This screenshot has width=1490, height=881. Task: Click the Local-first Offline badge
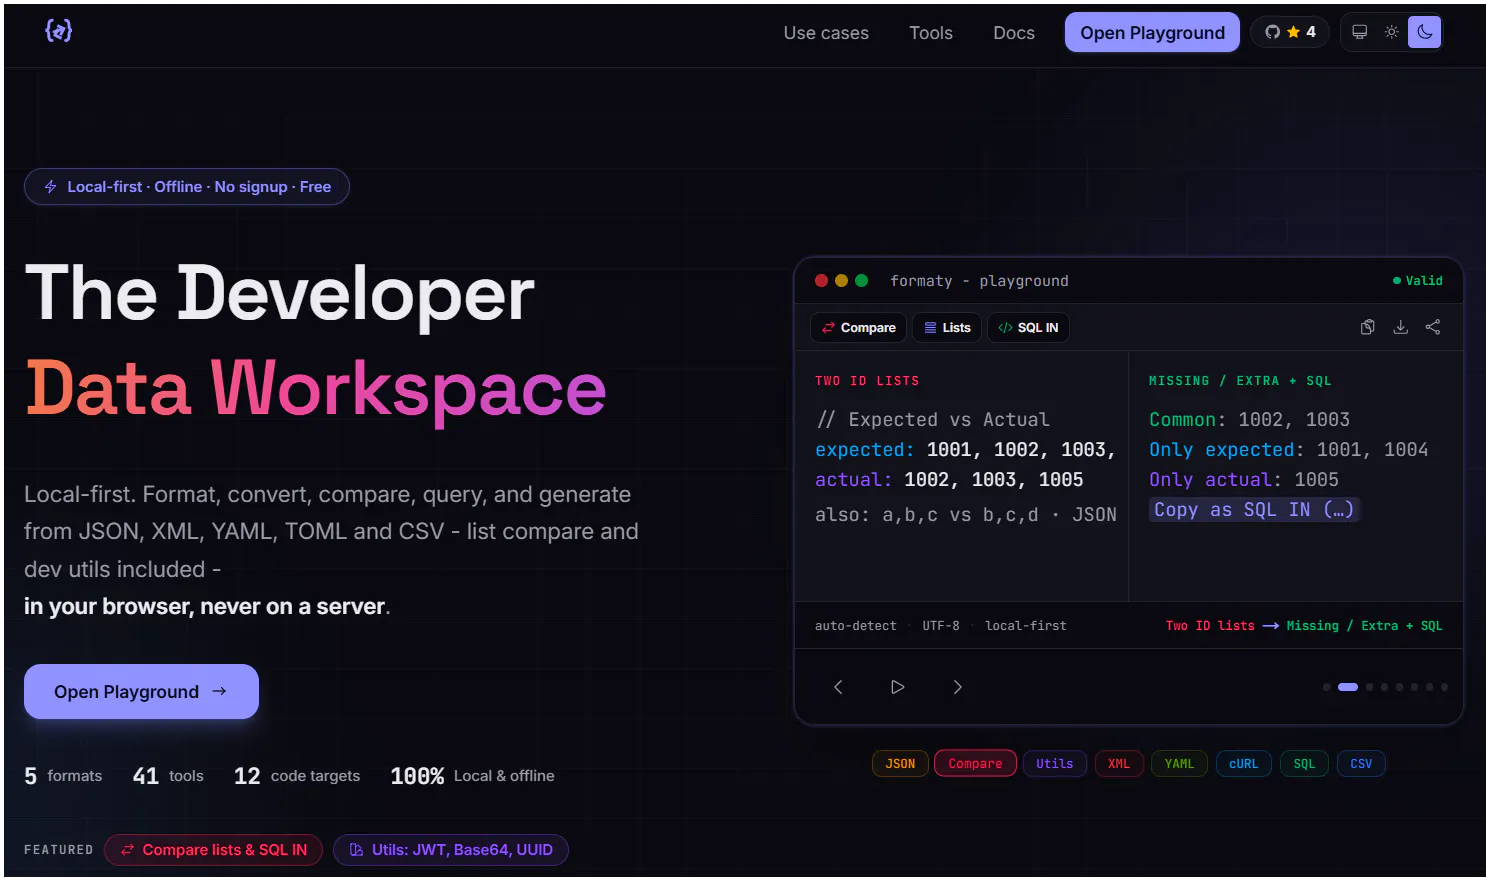pos(187,187)
